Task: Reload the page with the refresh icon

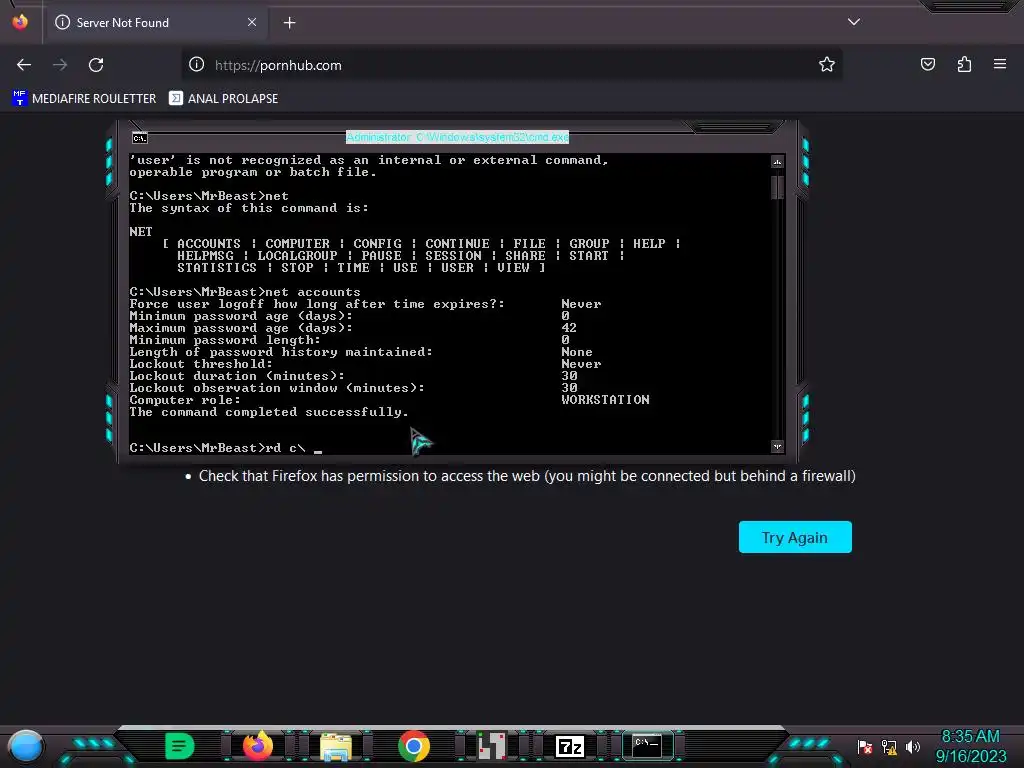Action: [96, 65]
